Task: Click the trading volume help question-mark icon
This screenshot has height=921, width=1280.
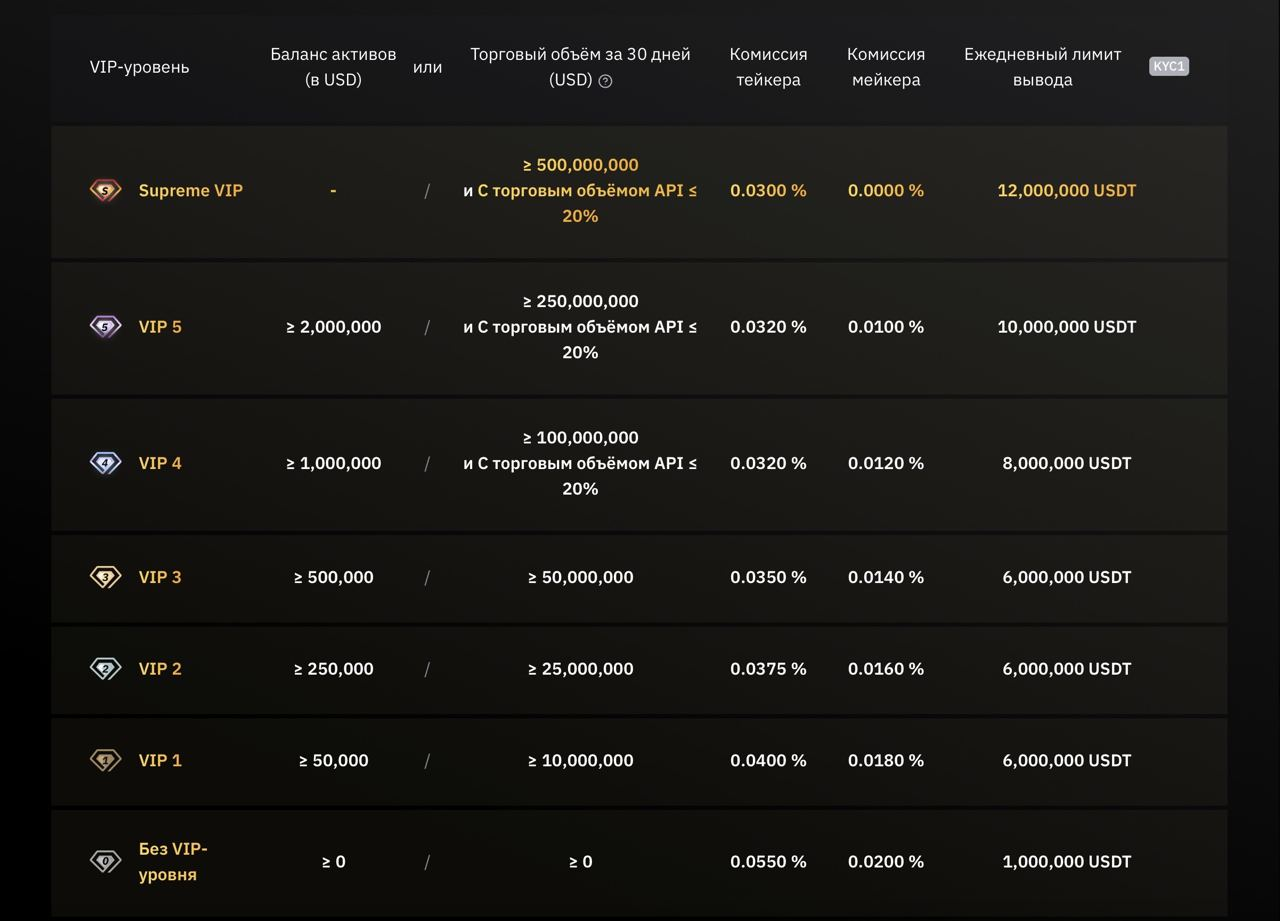Action: pyautogui.click(x=605, y=81)
